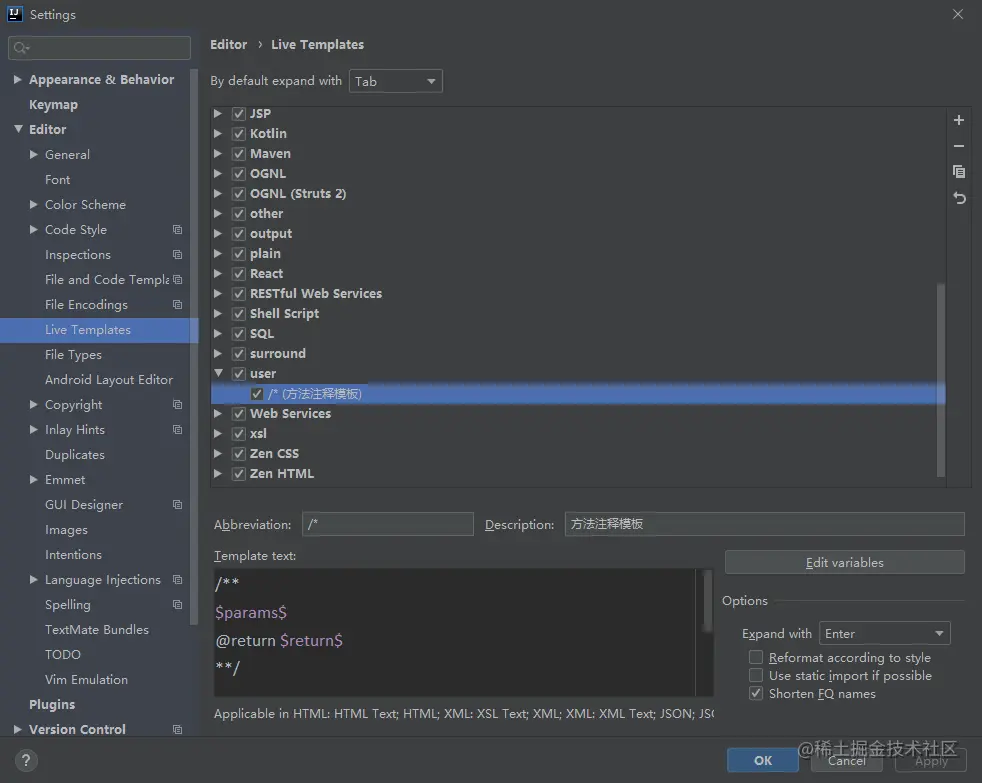
Task: Expand the Zen HTML template group
Action: pyautogui.click(x=218, y=474)
